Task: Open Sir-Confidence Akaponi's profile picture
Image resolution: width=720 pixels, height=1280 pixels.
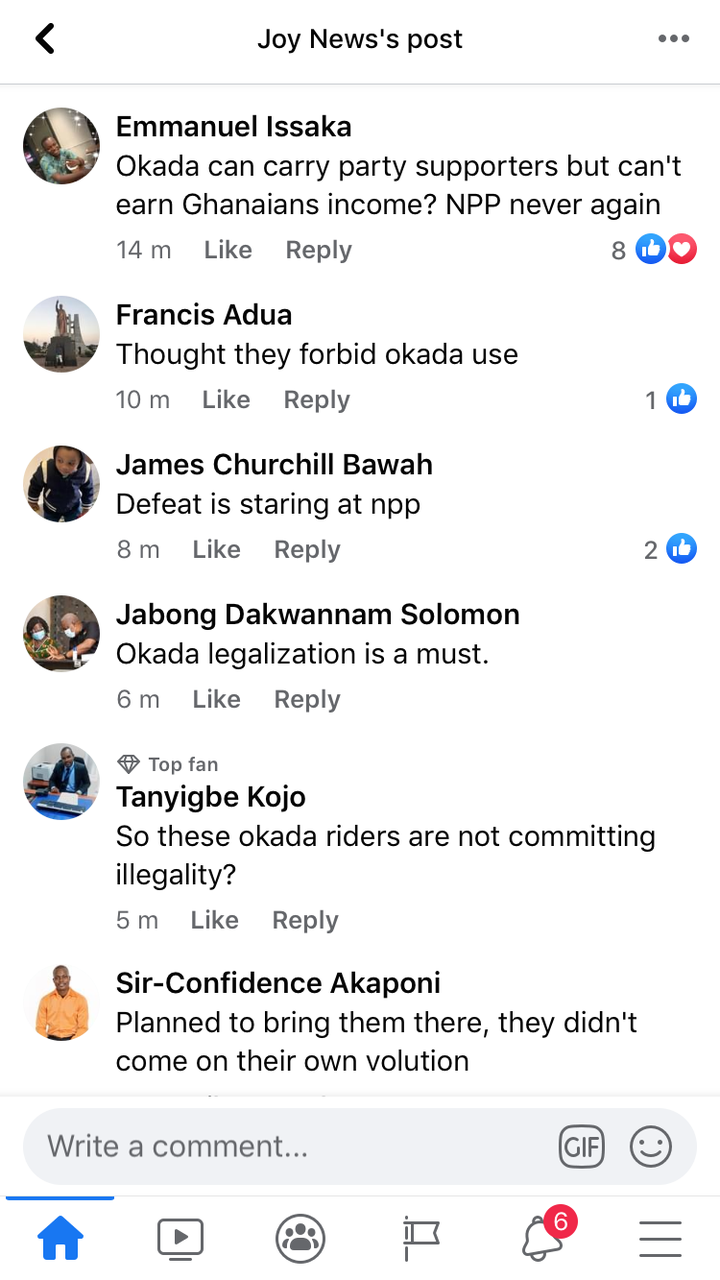Action: point(62,1001)
